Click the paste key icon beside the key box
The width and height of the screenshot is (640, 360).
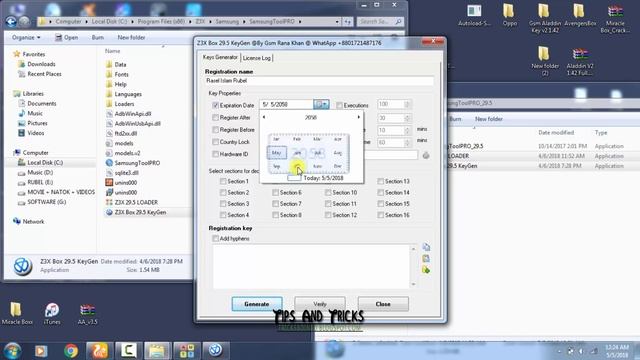click(426, 258)
